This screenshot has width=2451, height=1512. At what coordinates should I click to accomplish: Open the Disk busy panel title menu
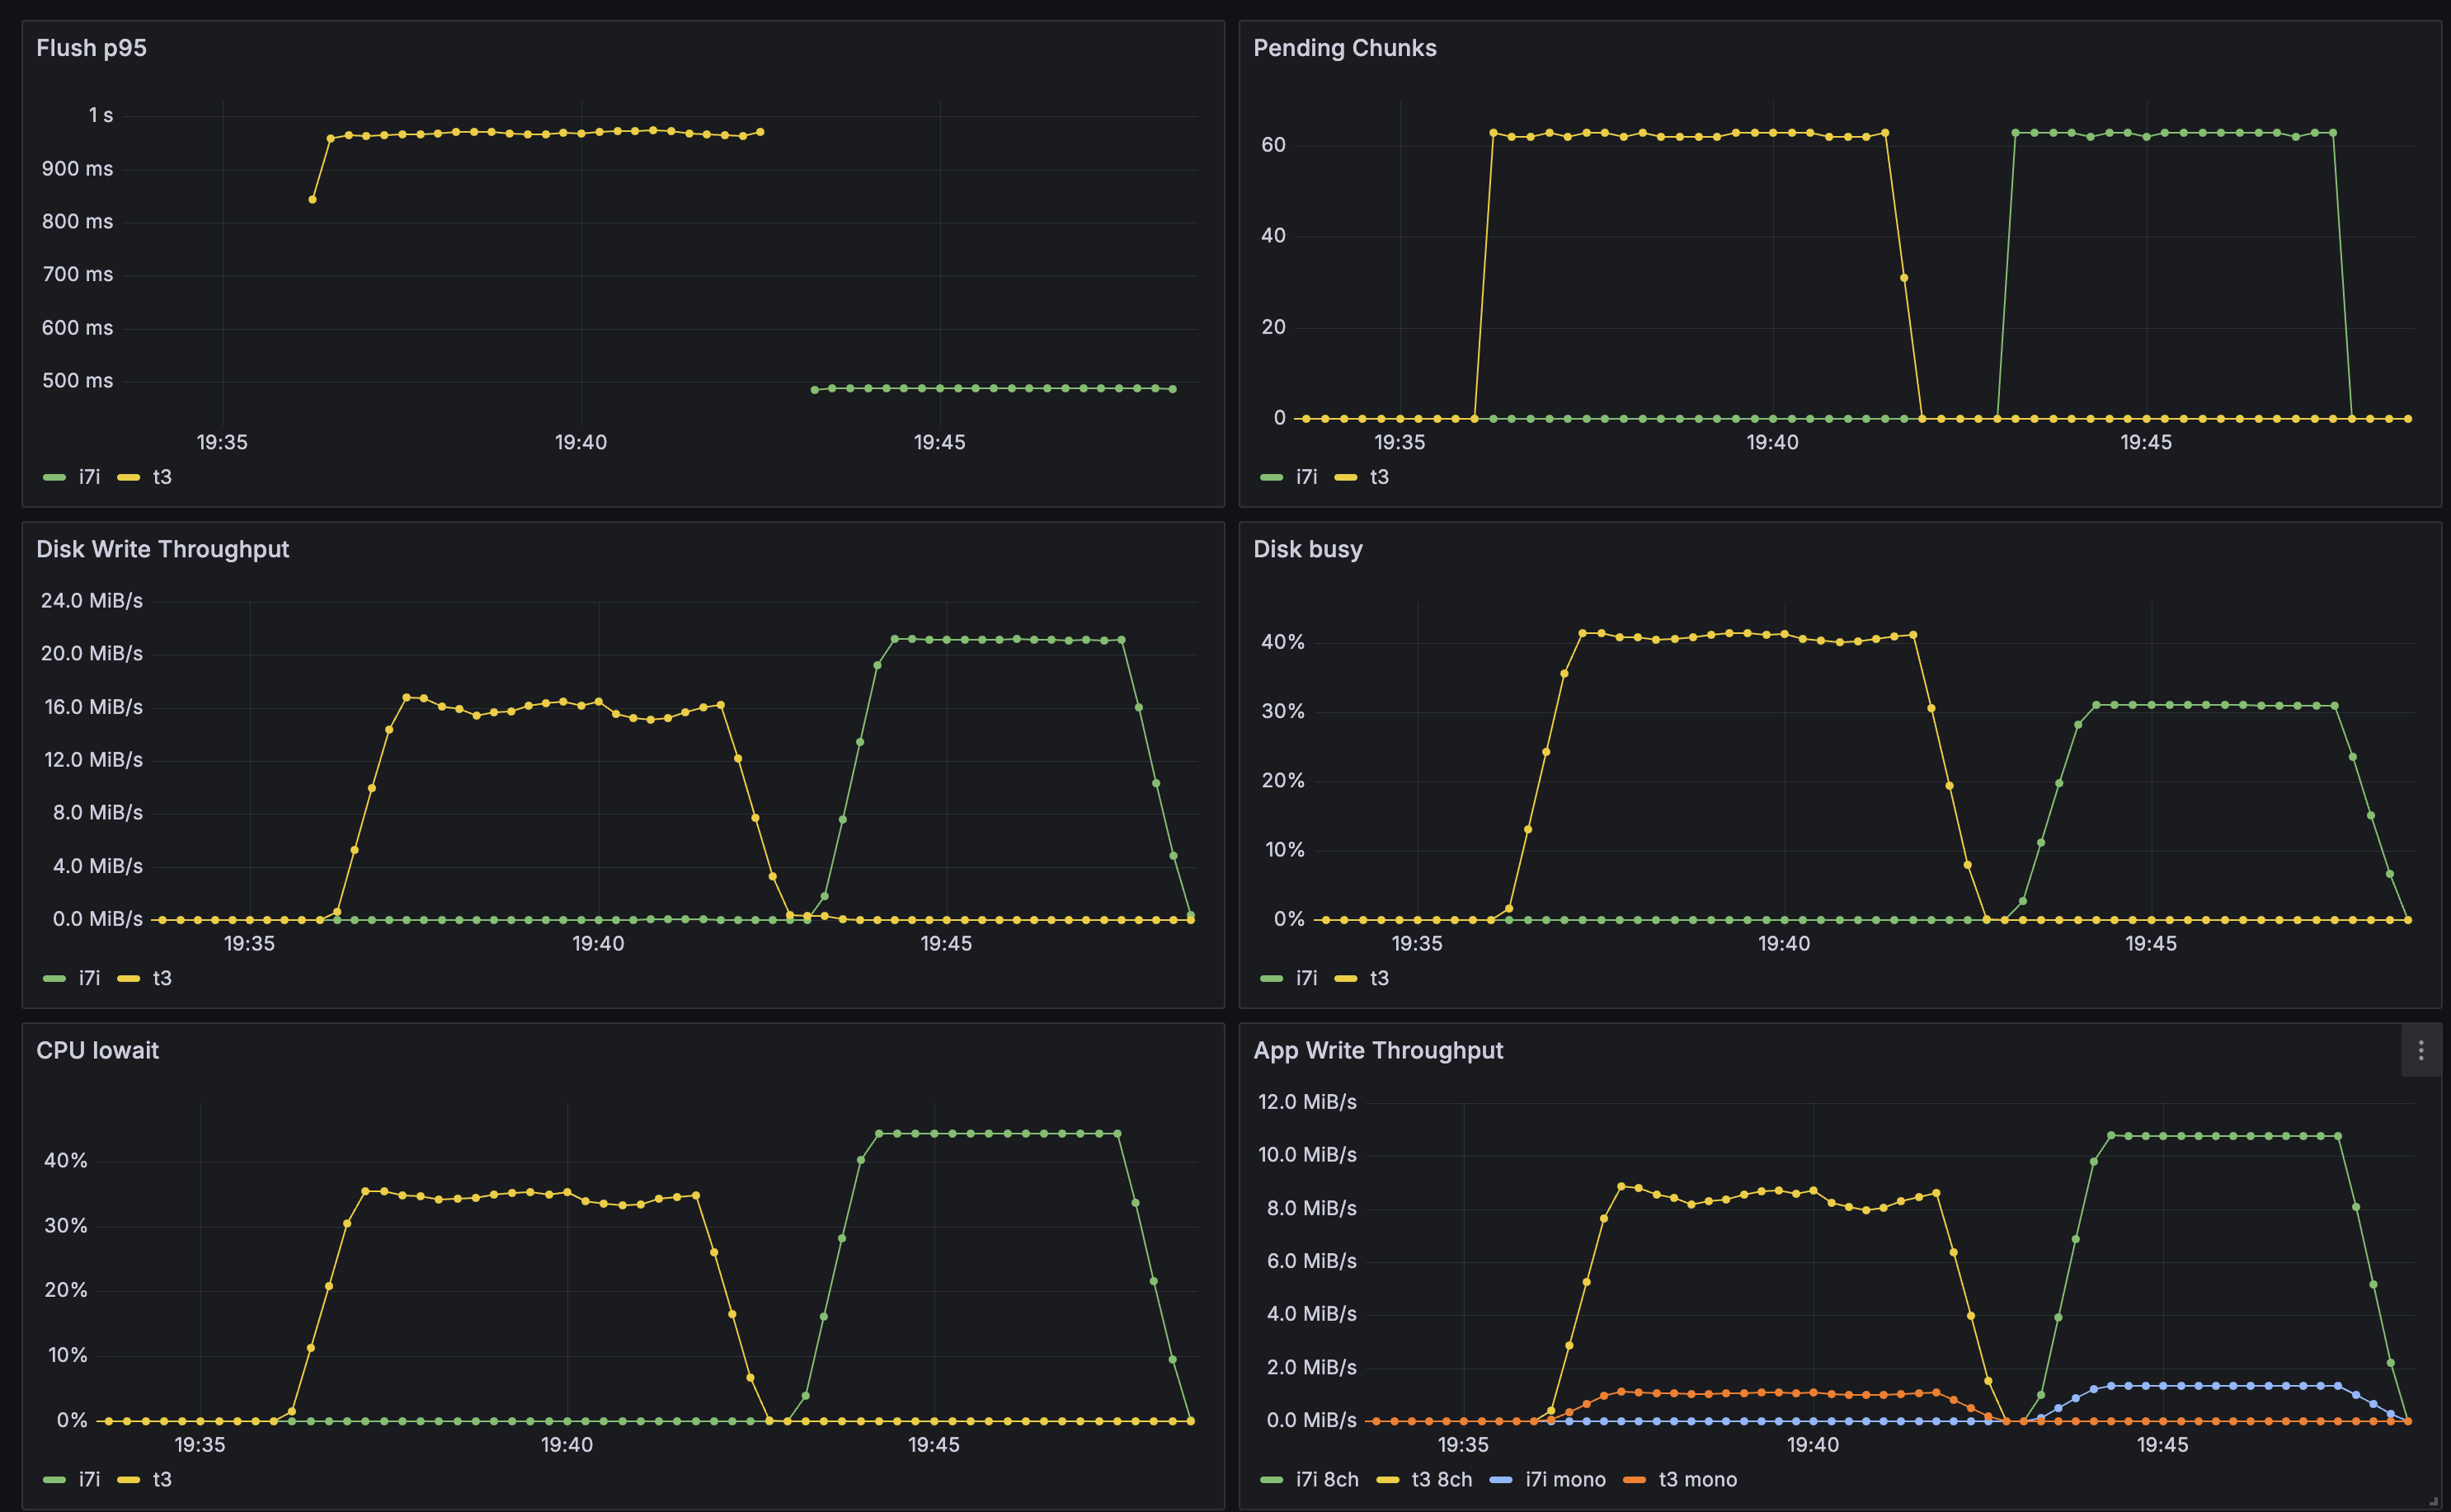tap(1308, 548)
